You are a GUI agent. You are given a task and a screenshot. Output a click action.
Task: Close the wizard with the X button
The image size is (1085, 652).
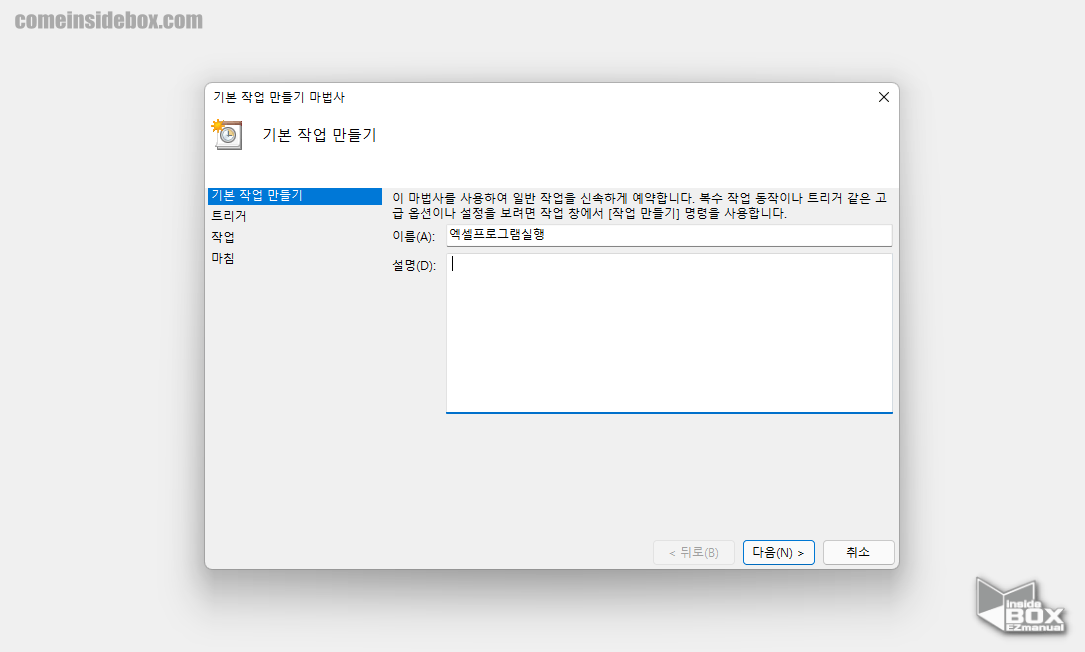point(883,97)
